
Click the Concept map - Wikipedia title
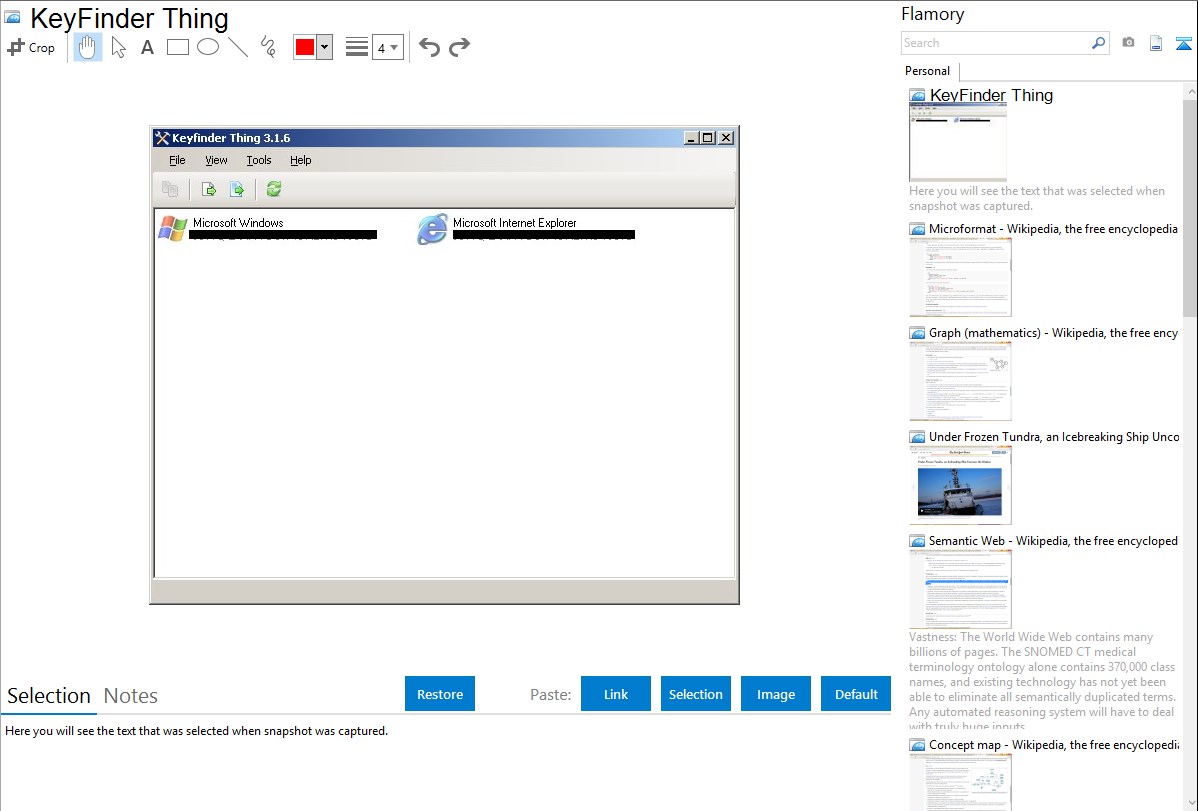point(1054,744)
